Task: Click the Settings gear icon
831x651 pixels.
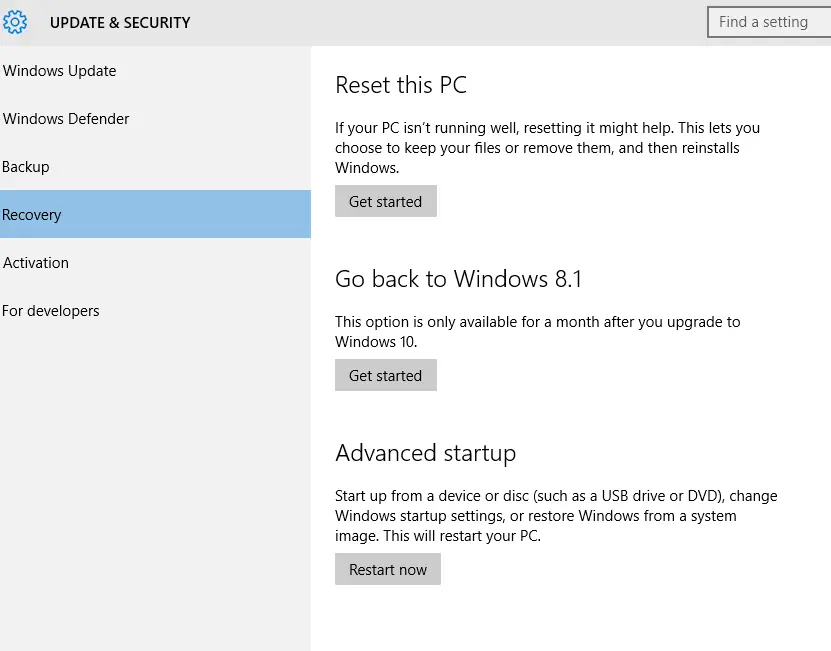Action: pos(15,22)
